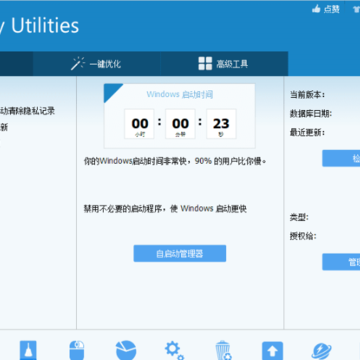Open the pie chart disk space analyzer
Screen dimensions: 360x360
[126, 350]
